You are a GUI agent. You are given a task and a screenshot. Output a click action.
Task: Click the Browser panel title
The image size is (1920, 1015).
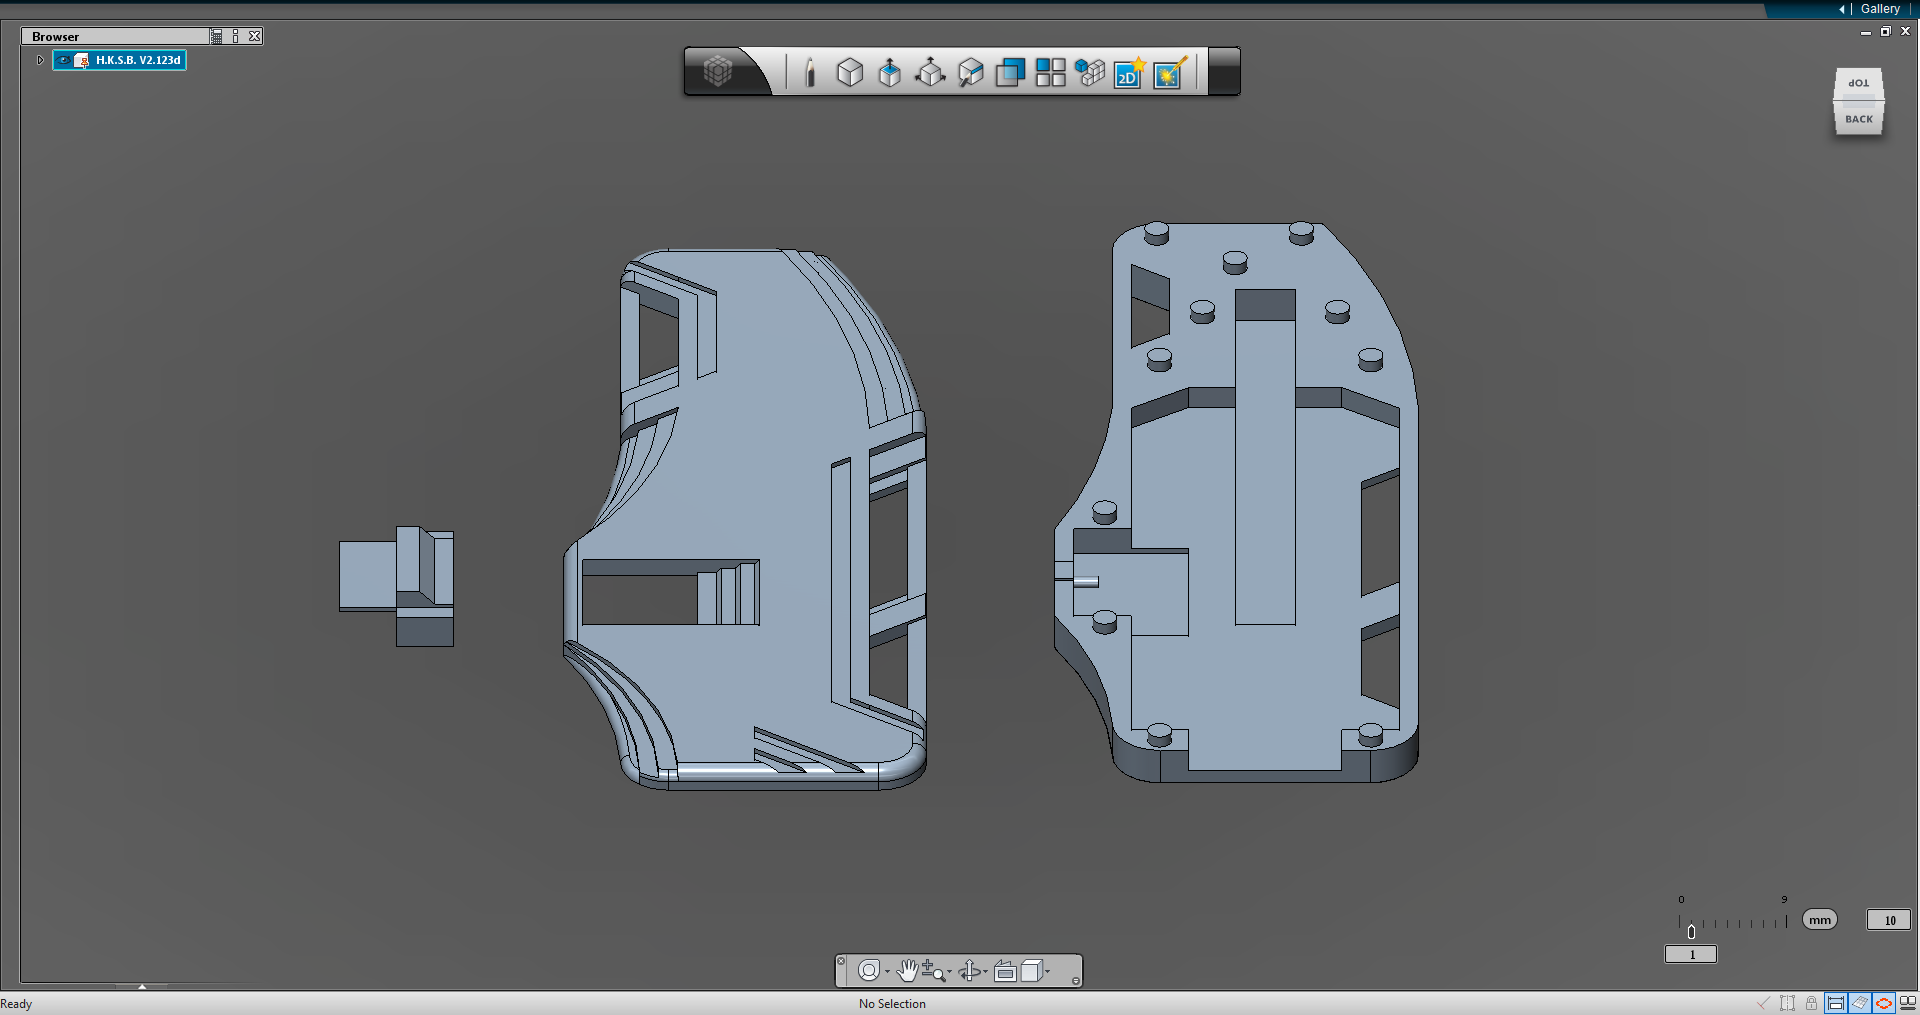tap(55, 36)
